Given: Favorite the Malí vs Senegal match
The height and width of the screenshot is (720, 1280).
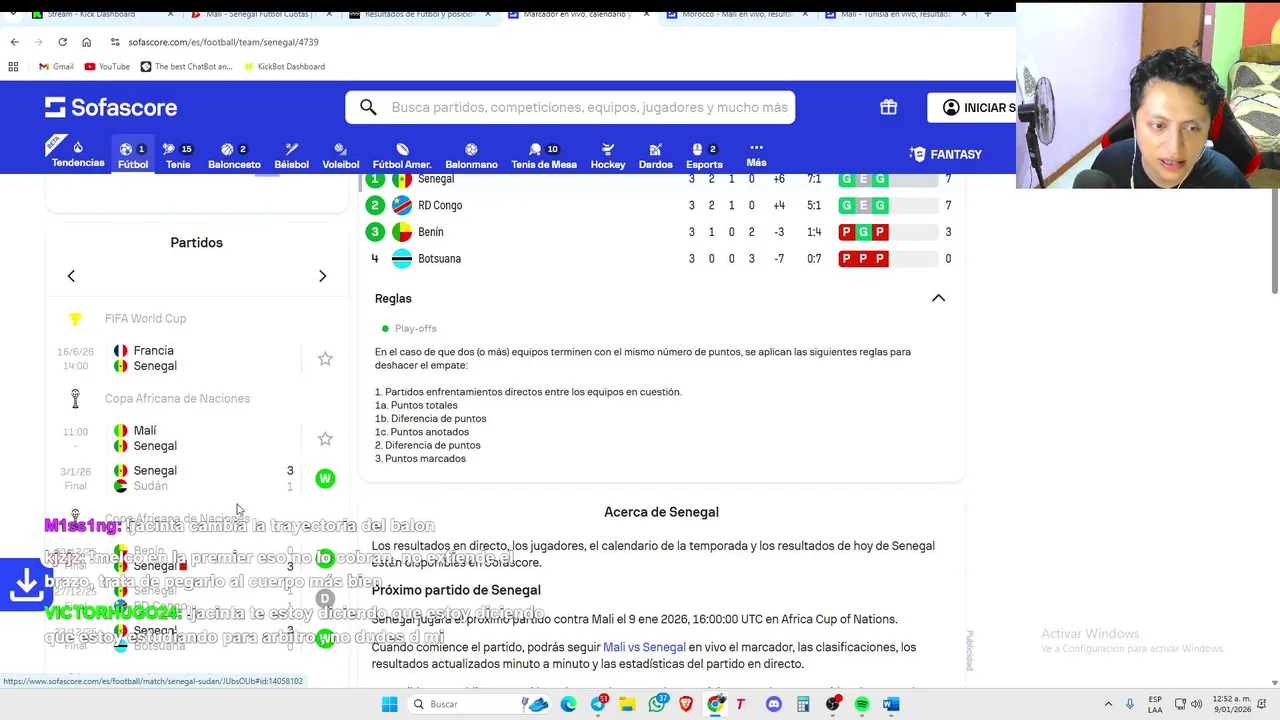Looking at the screenshot, I should 325,438.
